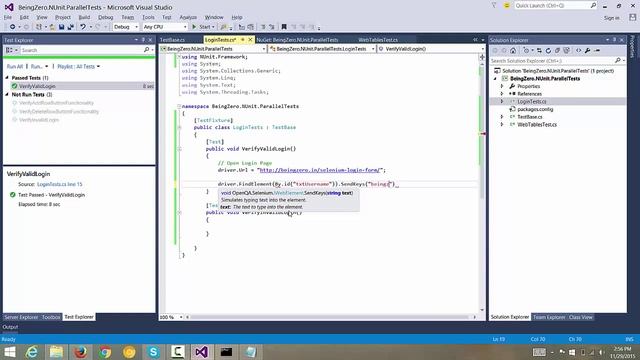Open Skype from the taskbar
The width and height of the screenshot is (640, 360).
[153, 352]
